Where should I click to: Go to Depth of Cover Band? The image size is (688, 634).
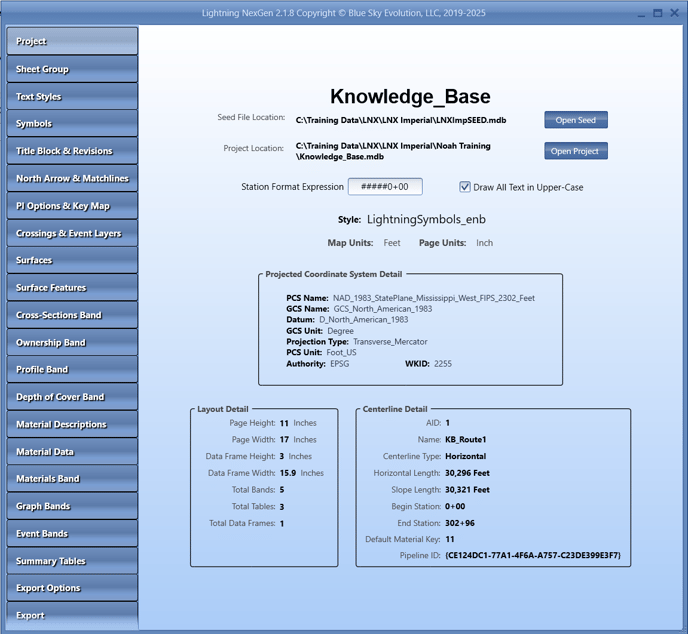pyautogui.click(x=72, y=397)
